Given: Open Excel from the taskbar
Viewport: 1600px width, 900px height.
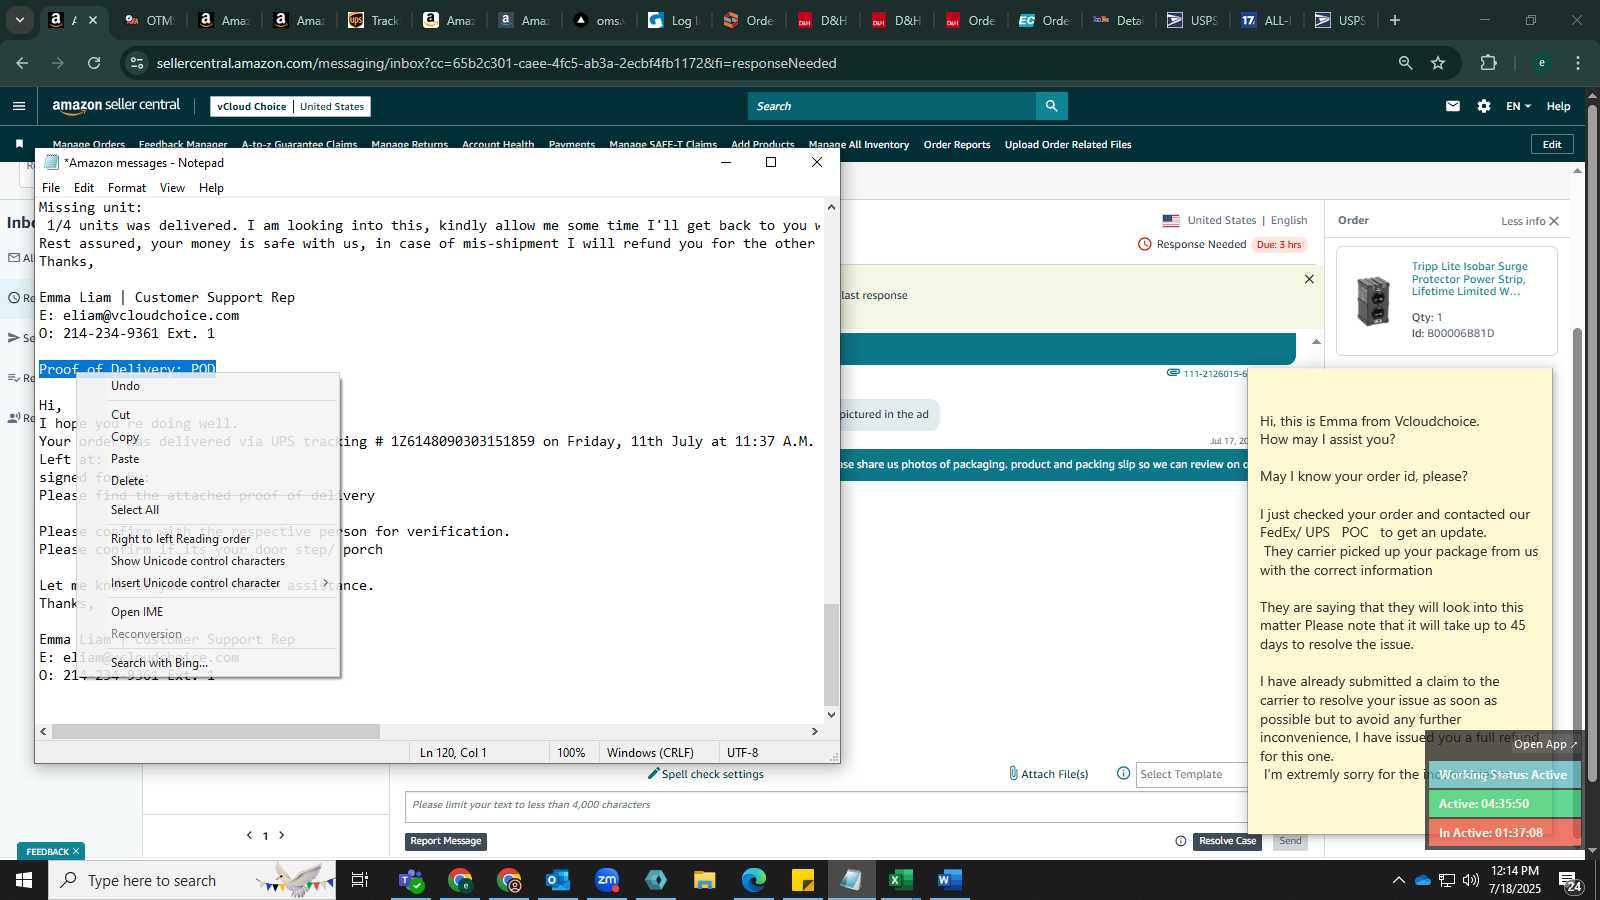Looking at the screenshot, I should point(900,880).
